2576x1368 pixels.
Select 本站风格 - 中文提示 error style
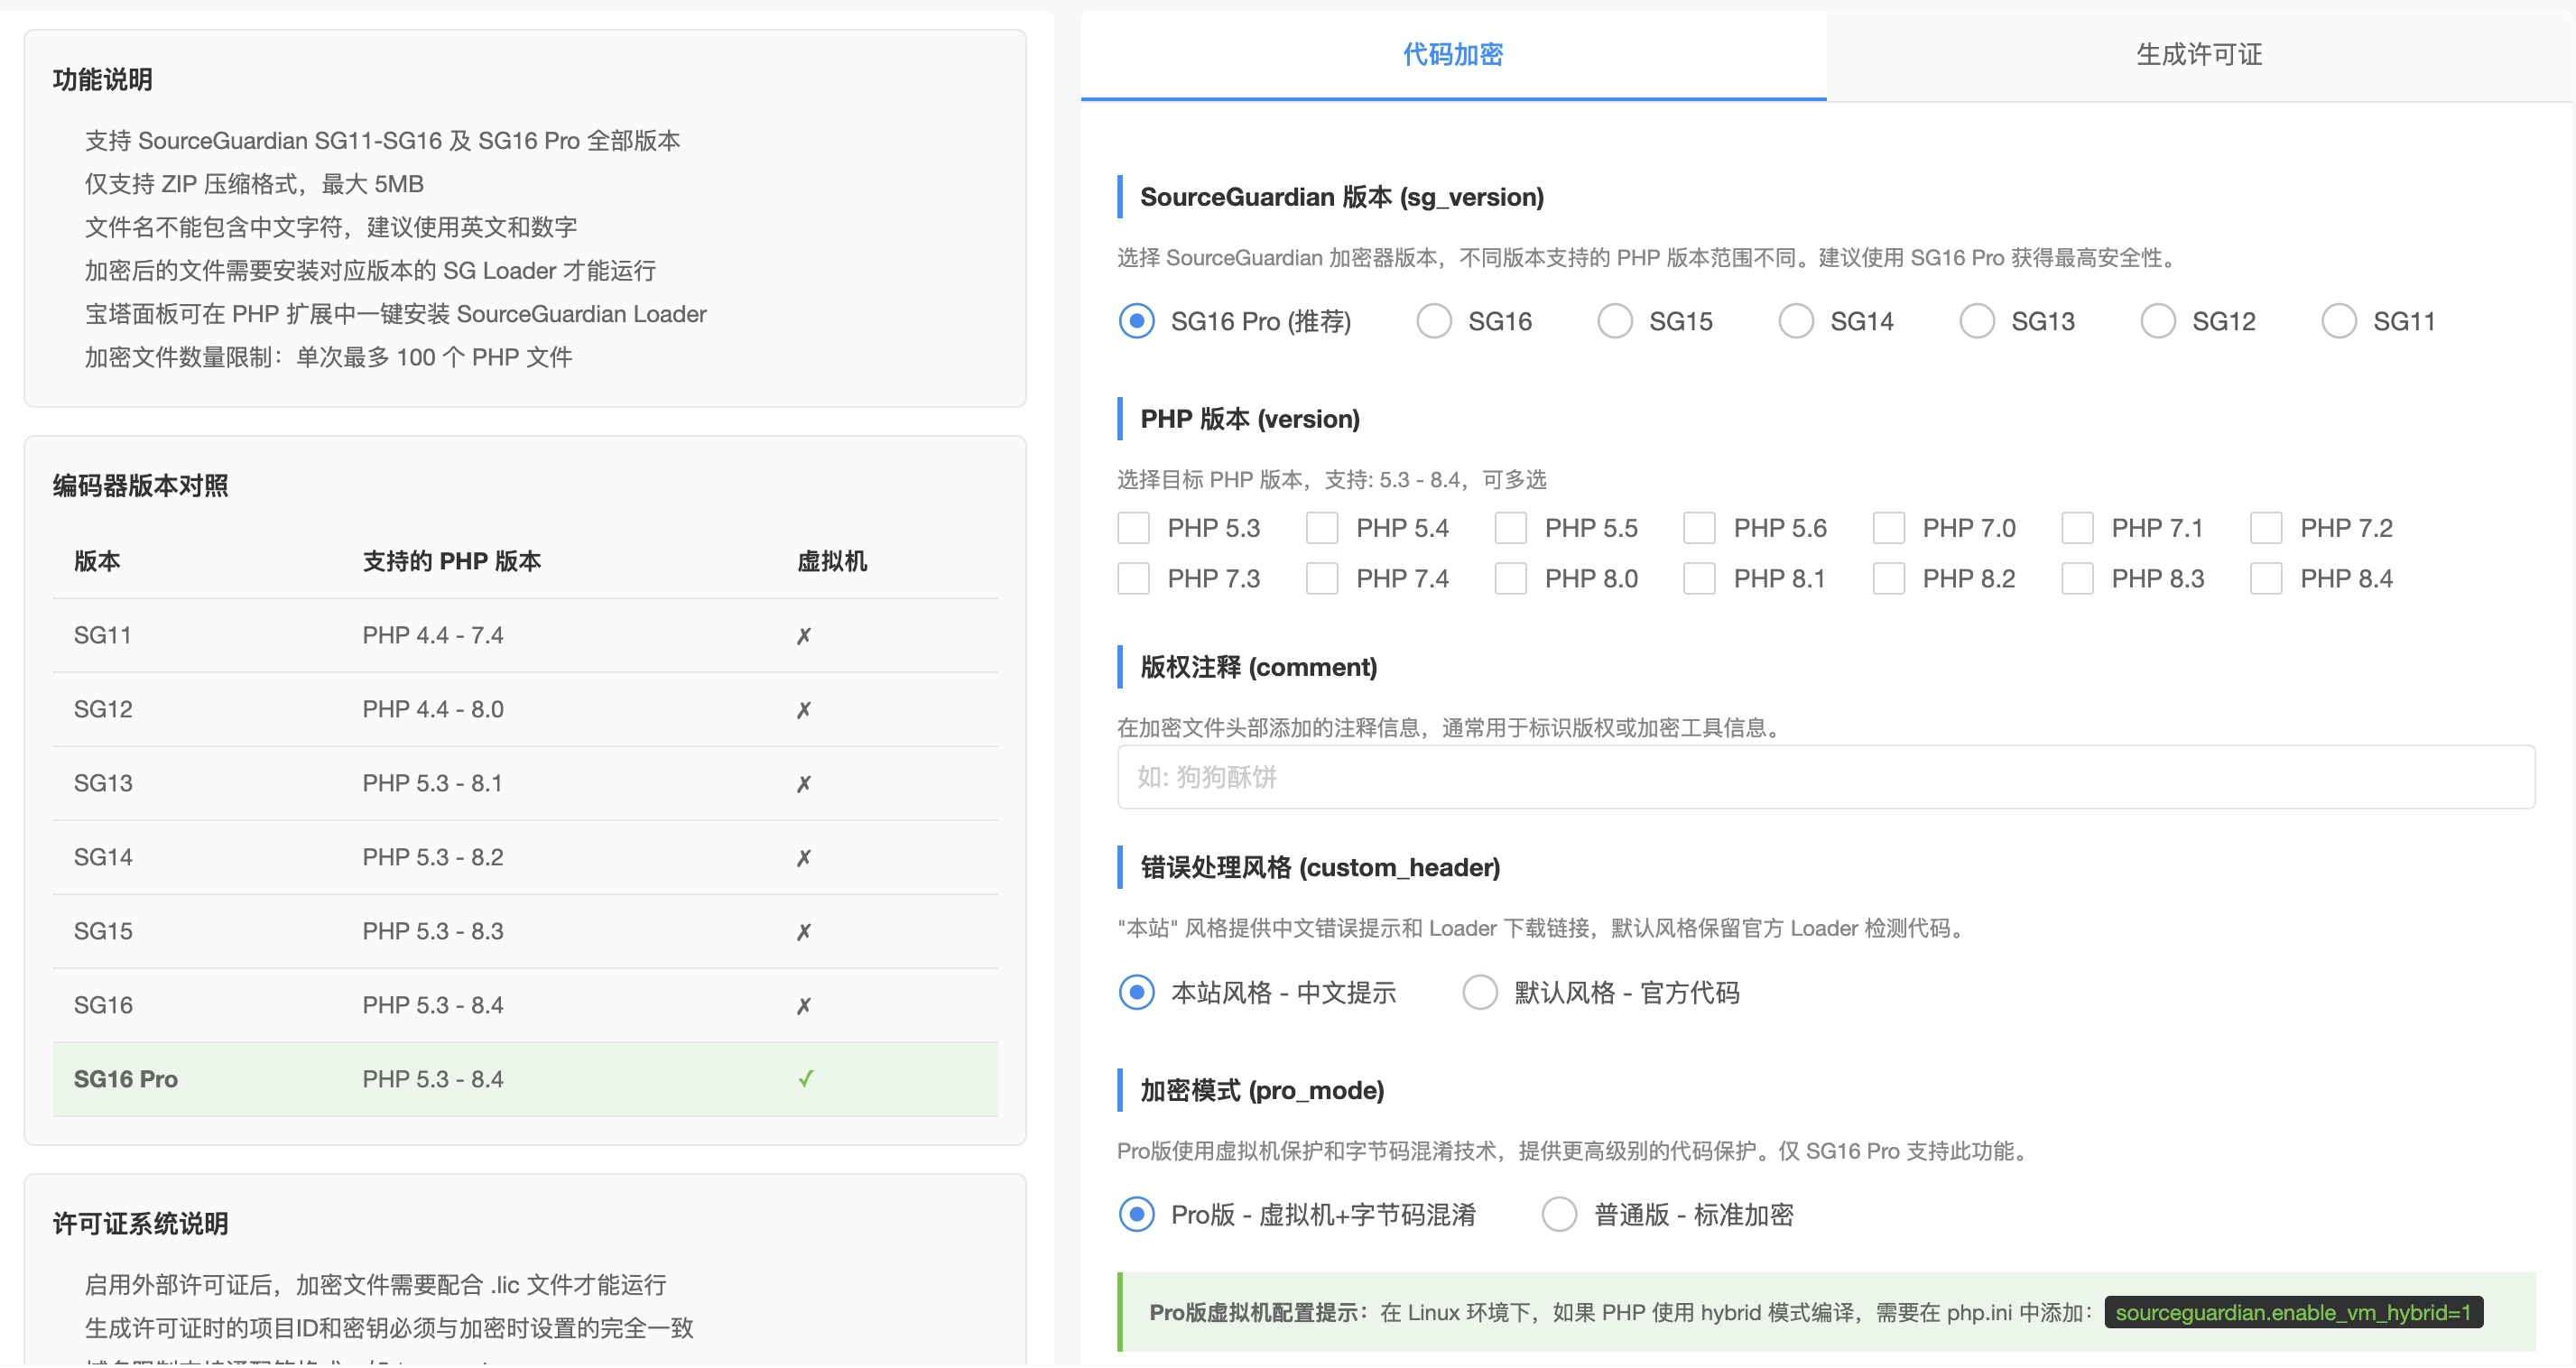(1136, 992)
